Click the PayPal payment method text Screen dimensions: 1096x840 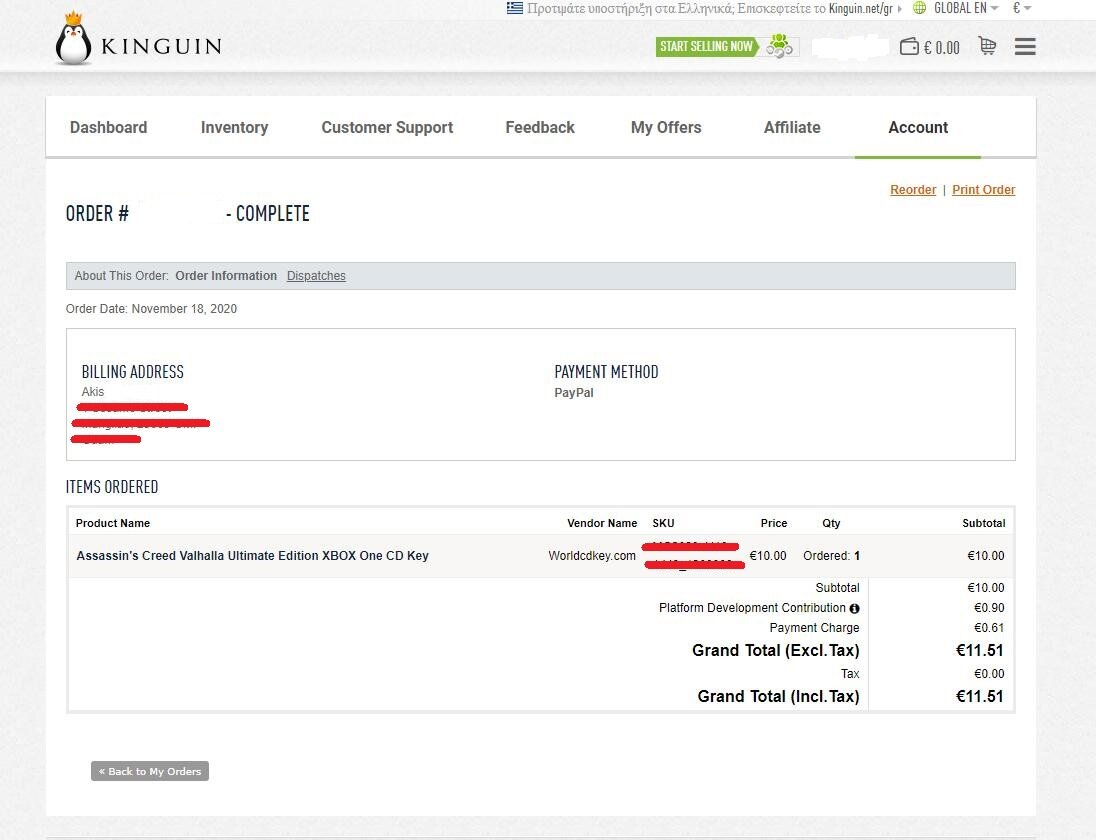(x=574, y=393)
